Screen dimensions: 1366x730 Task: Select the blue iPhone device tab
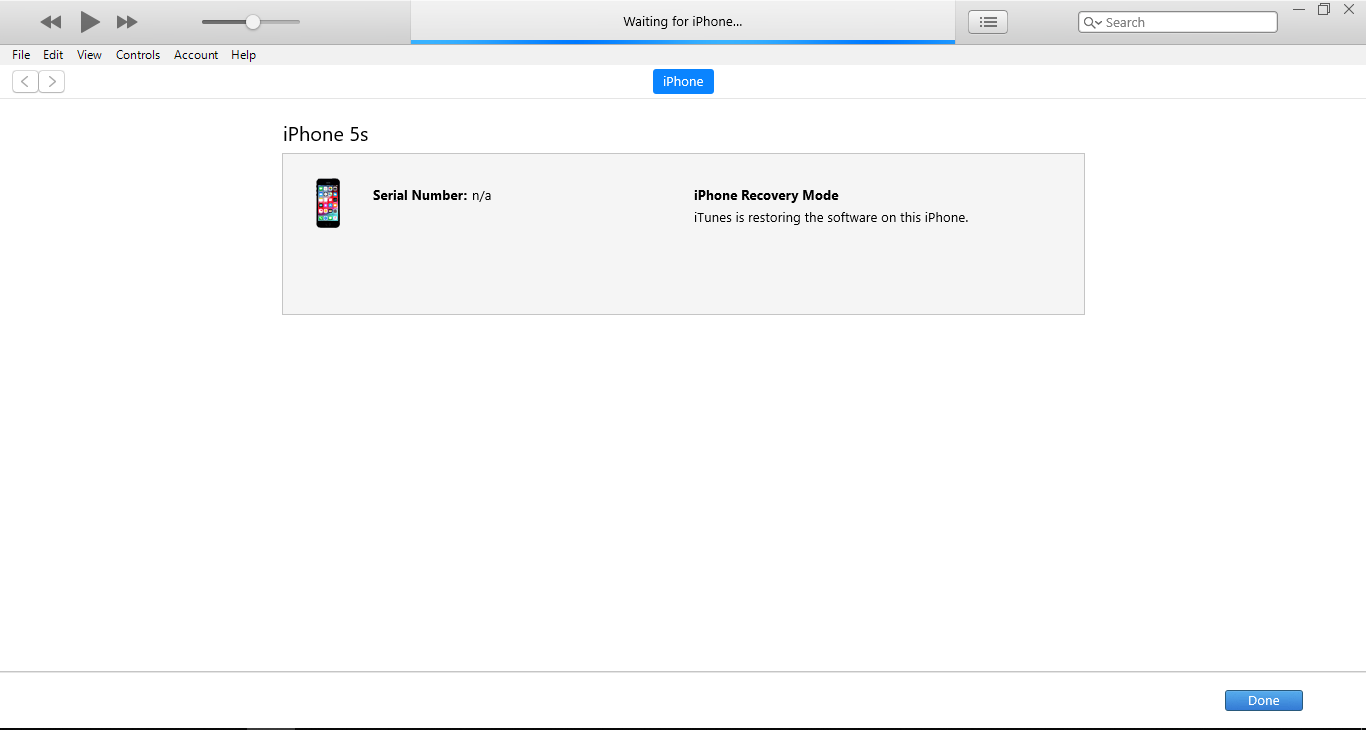(x=683, y=82)
